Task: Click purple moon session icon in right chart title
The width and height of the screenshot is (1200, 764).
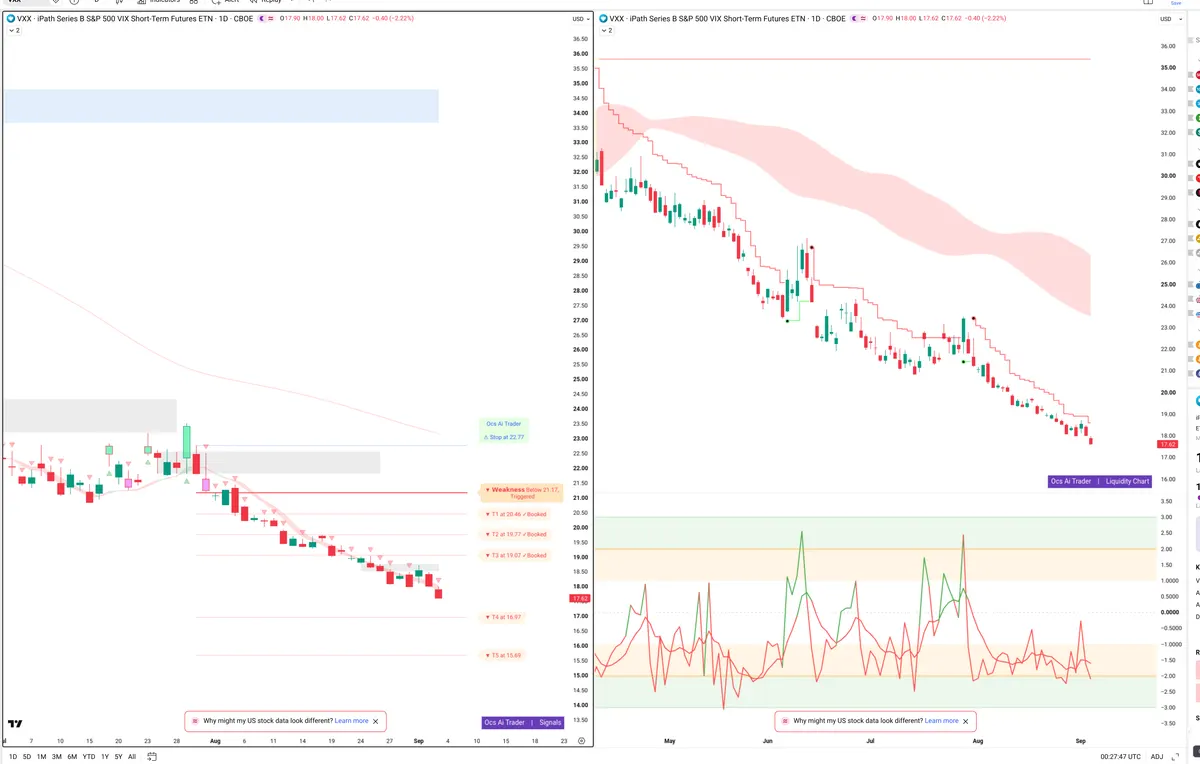Action: click(853, 18)
